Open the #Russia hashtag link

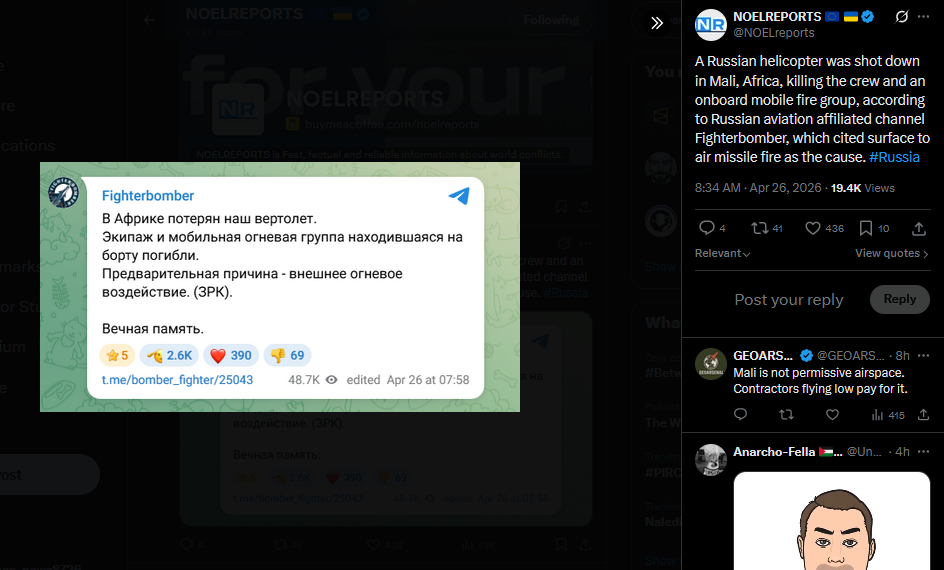click(x=894, y=157)
